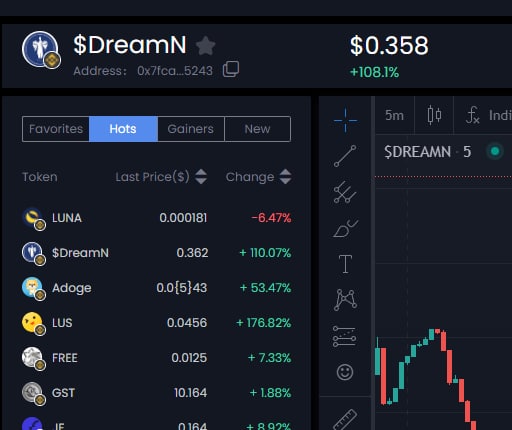
Task: Click the -6.47% change value
Action: pos(271,218)
